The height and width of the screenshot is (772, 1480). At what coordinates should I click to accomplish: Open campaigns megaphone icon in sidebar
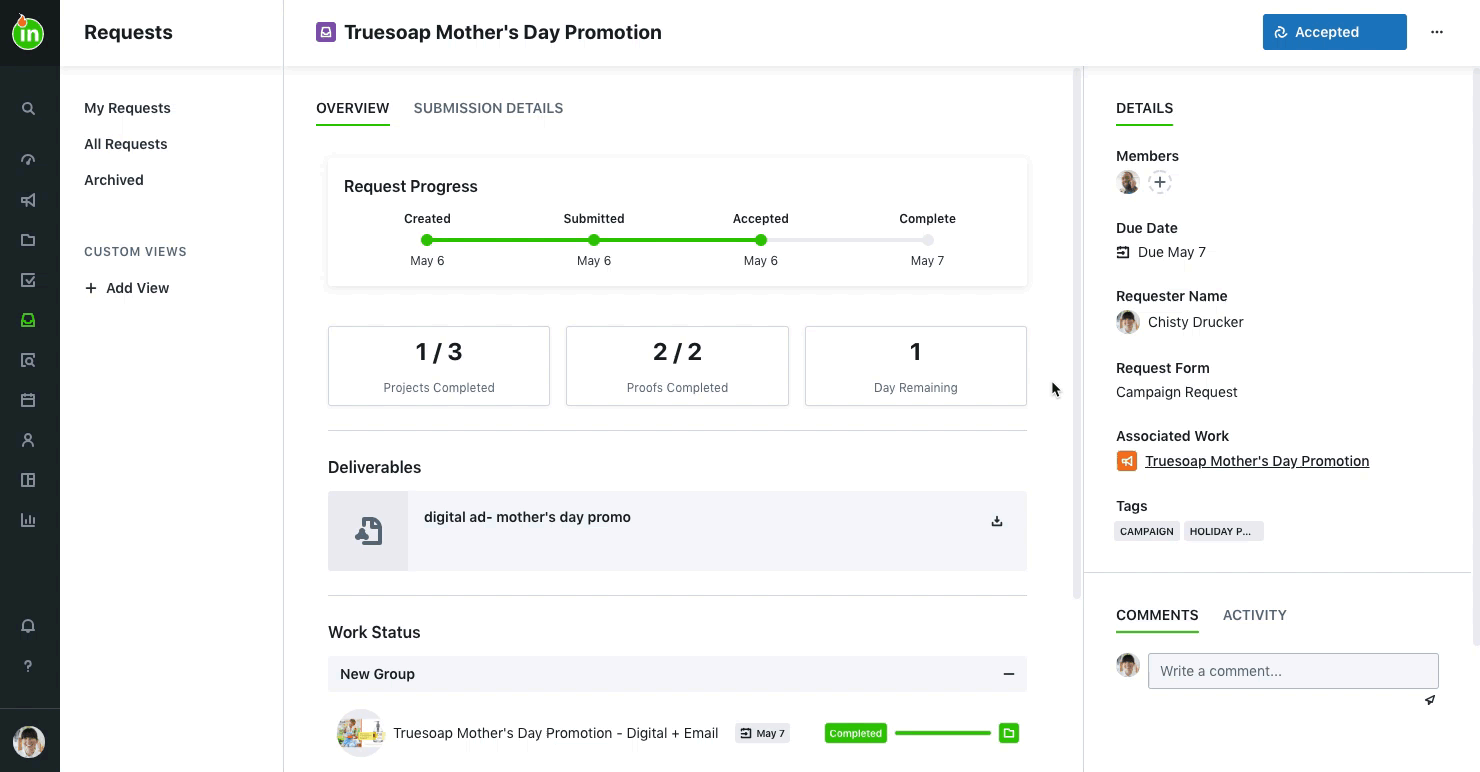point(28,200)
